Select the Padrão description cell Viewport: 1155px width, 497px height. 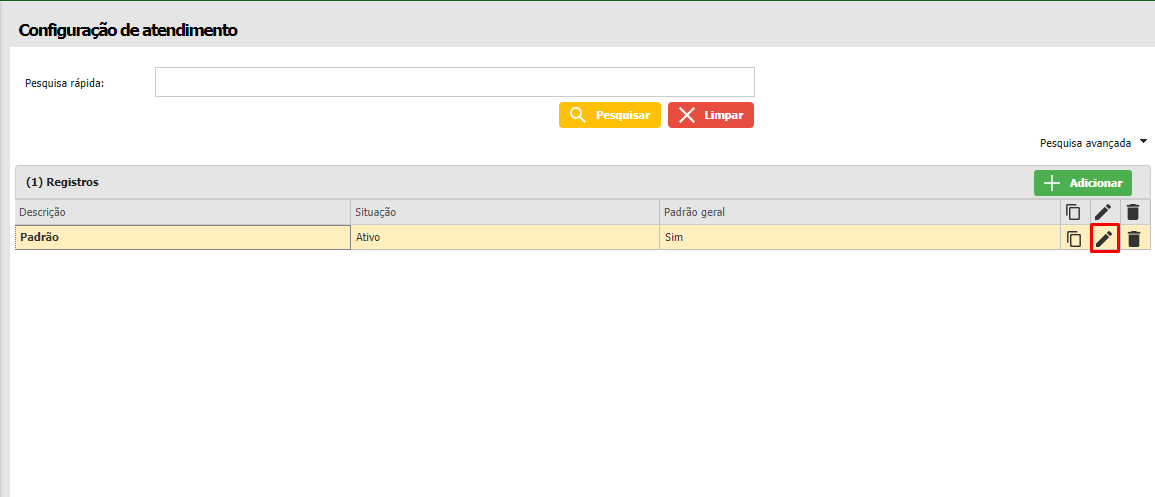click(183, 238)
